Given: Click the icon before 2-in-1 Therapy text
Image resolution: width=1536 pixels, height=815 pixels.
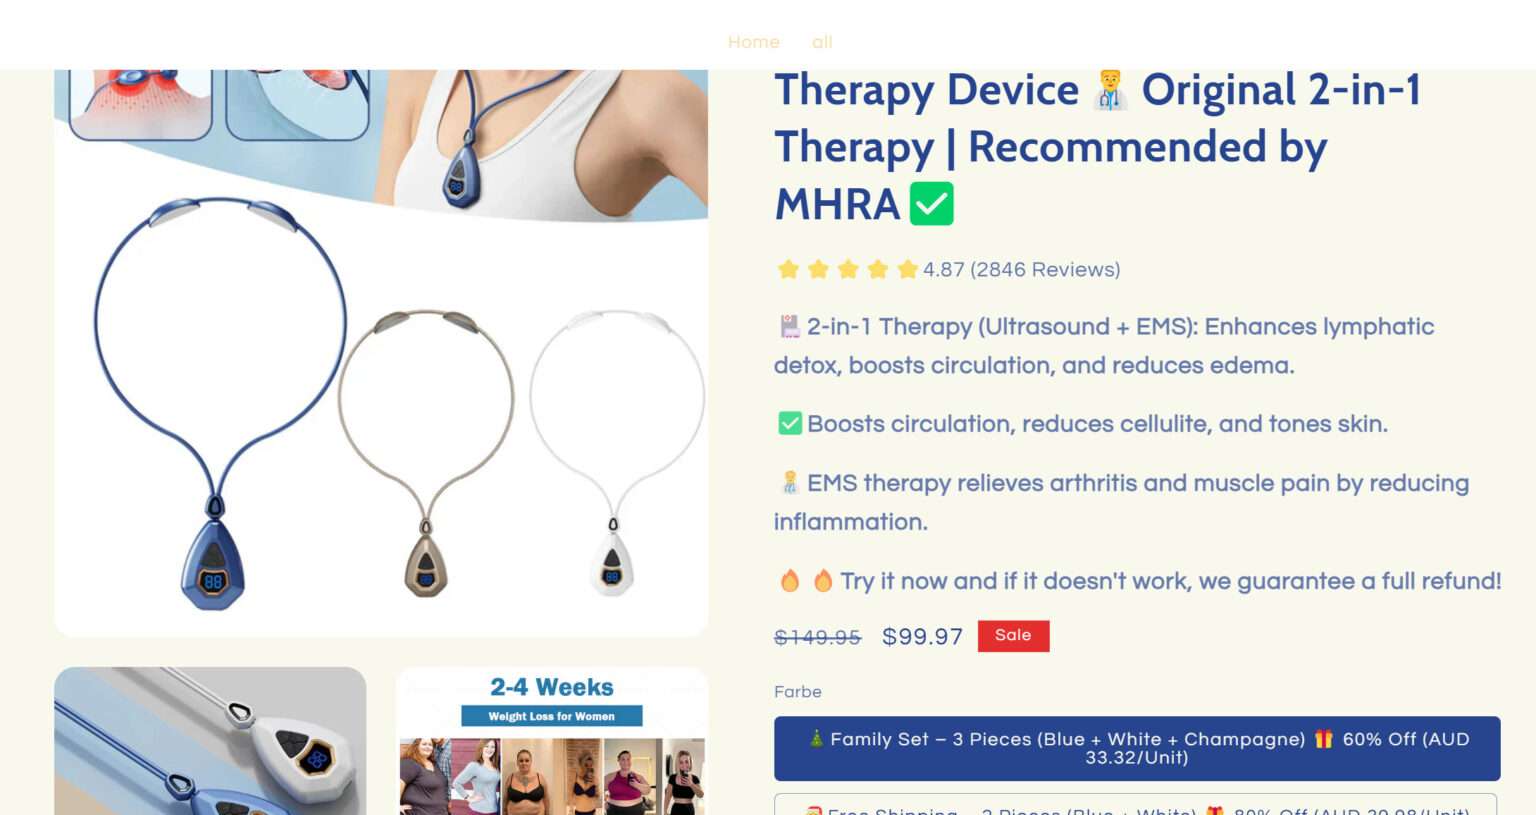Looking at the screenshot, I should coord(790,326).
